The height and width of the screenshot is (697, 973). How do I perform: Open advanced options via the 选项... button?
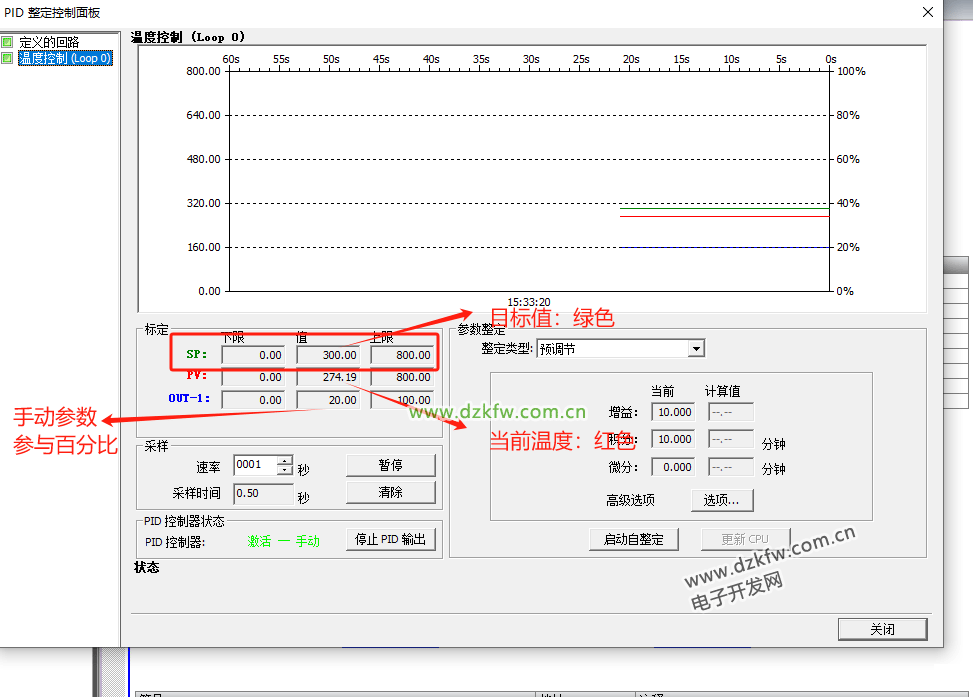coord(721,500)
